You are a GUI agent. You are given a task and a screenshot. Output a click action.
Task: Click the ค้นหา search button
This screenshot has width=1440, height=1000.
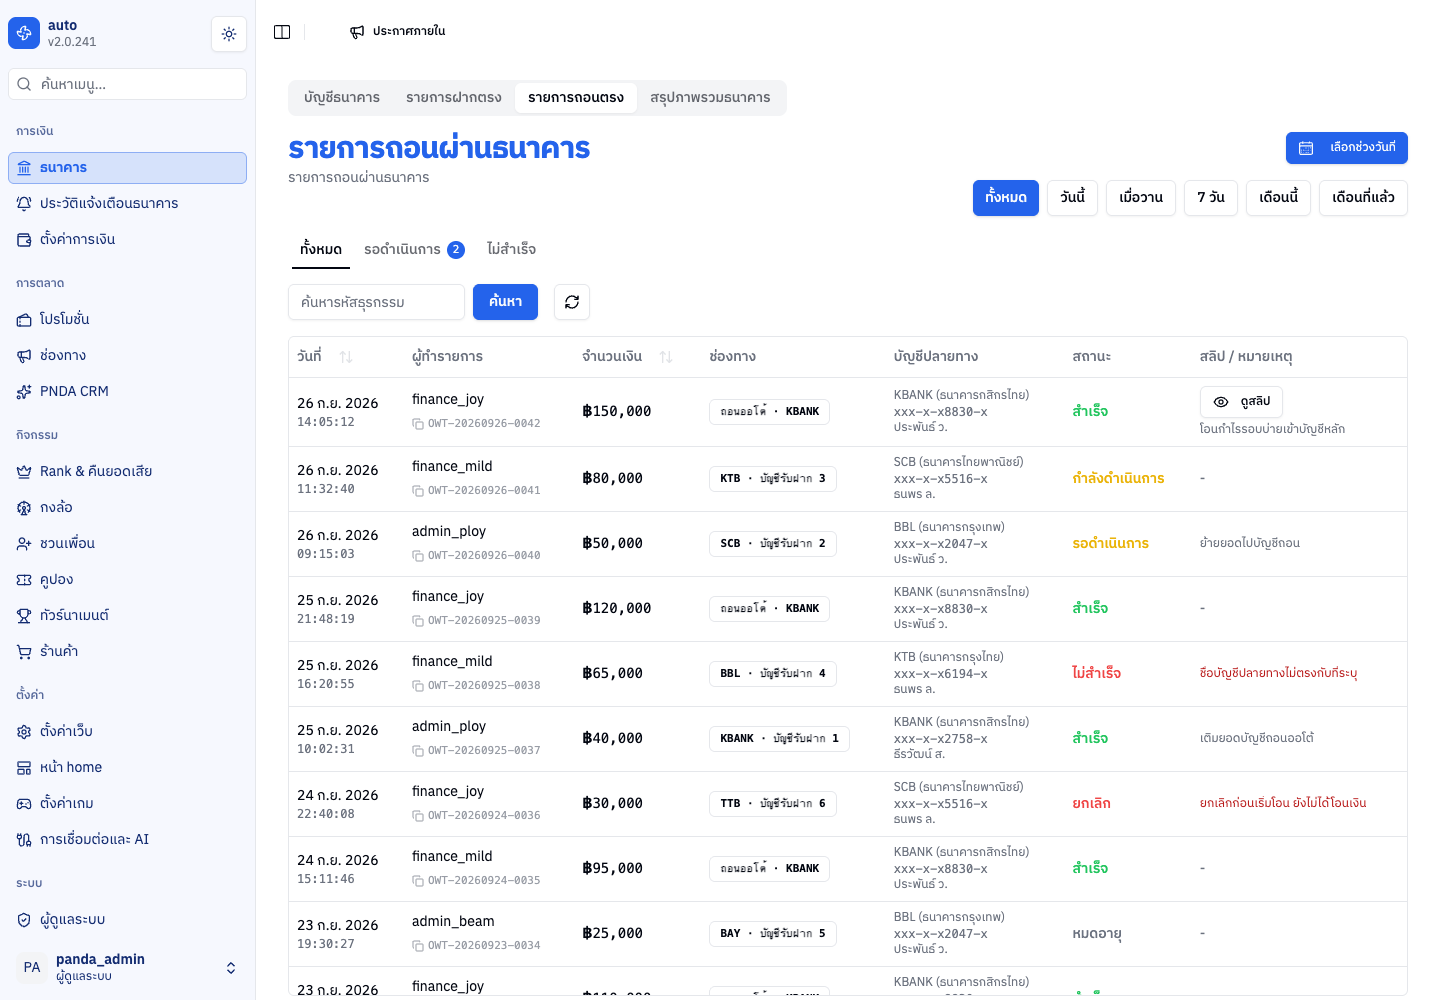click(x=505, y=302)
